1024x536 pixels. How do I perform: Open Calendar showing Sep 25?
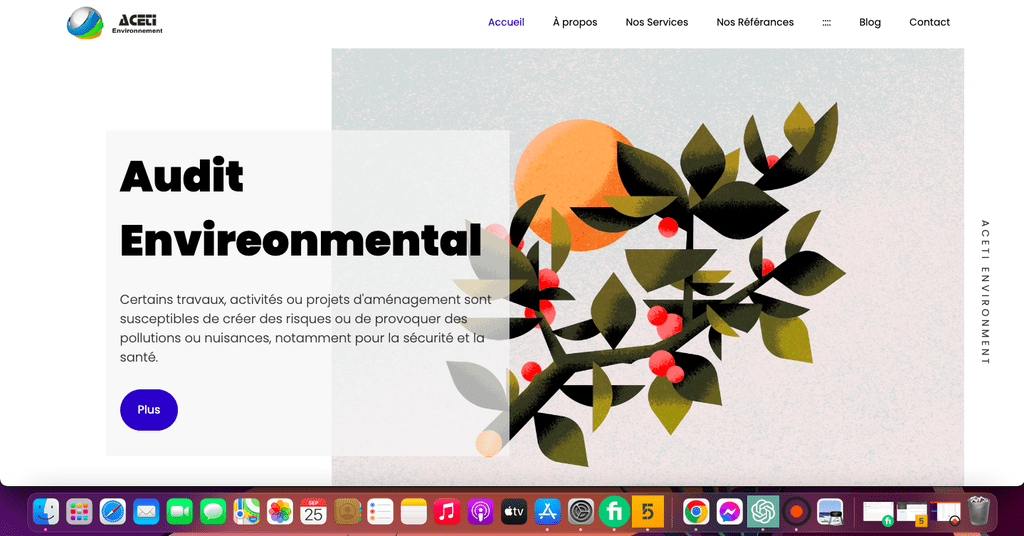pyautogui.click(x=313, y=512)
